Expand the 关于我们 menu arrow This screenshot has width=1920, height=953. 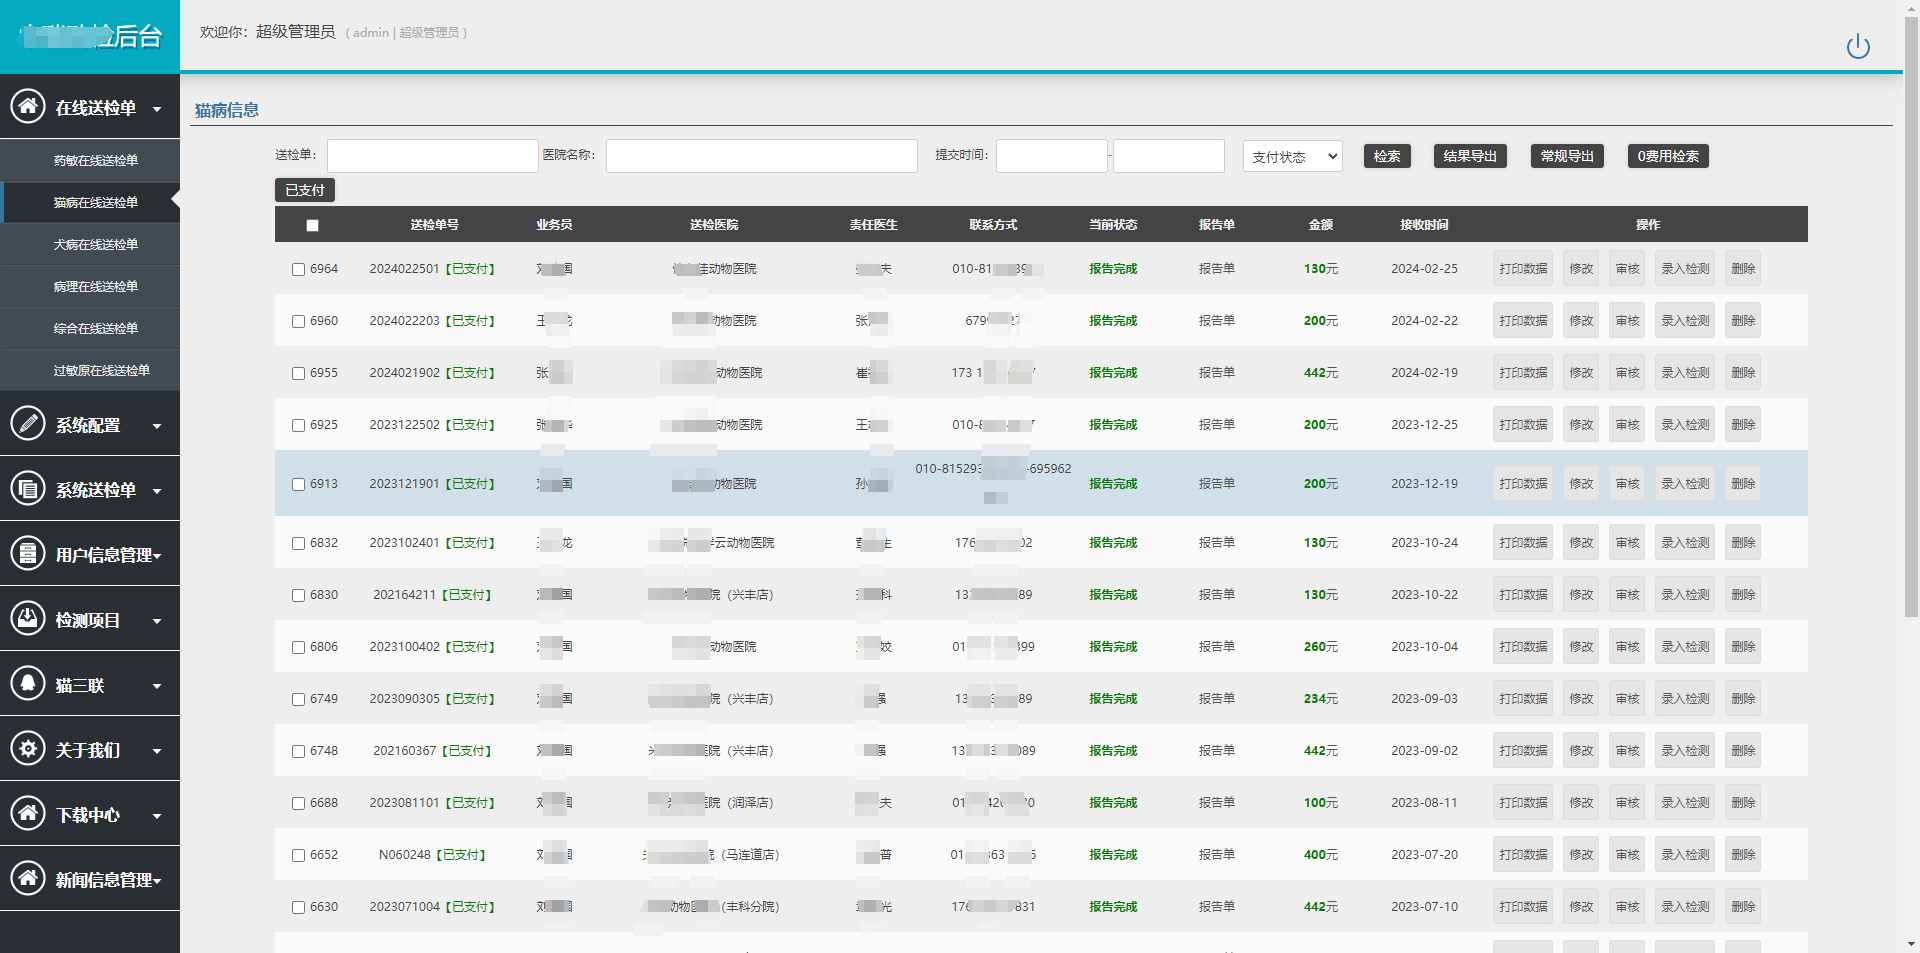[157, 751]
